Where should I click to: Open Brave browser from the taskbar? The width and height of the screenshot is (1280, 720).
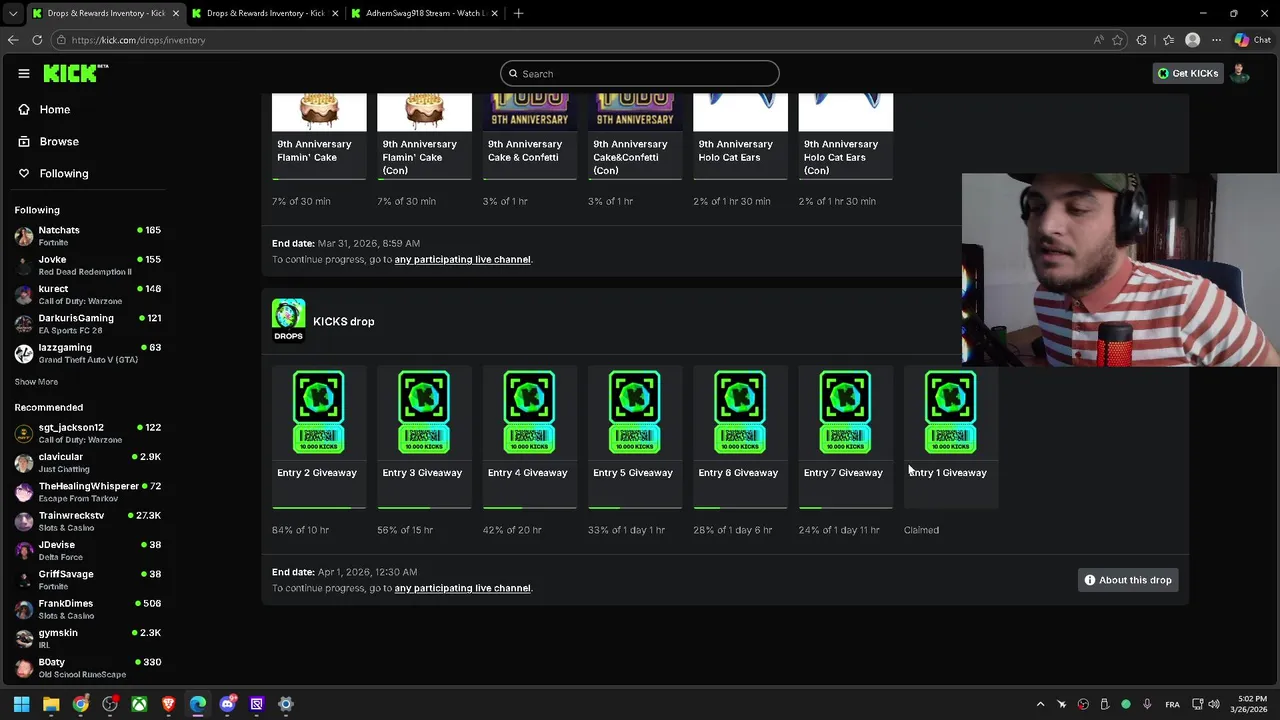coord(168,704)
